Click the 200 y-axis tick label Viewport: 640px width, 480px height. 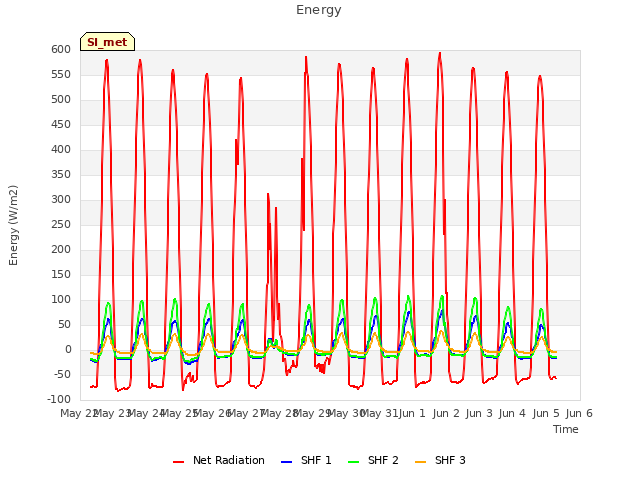click(61, 250)
